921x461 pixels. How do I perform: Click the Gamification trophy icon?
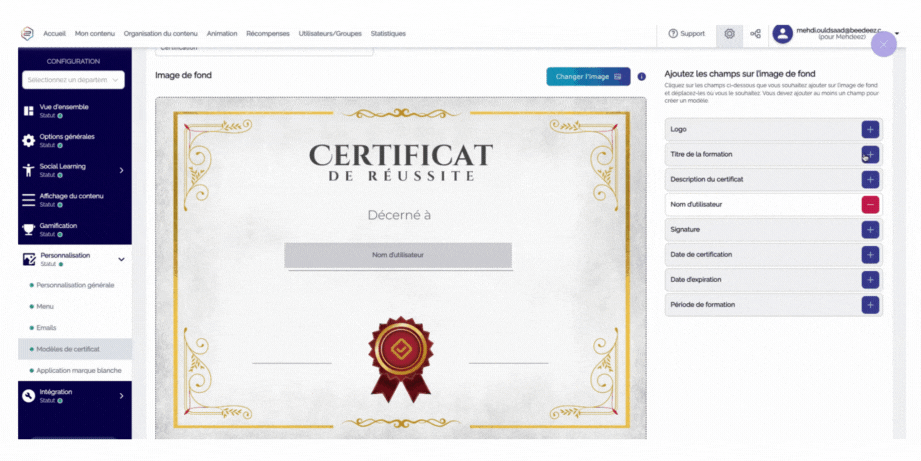click(x=29, y=229)
